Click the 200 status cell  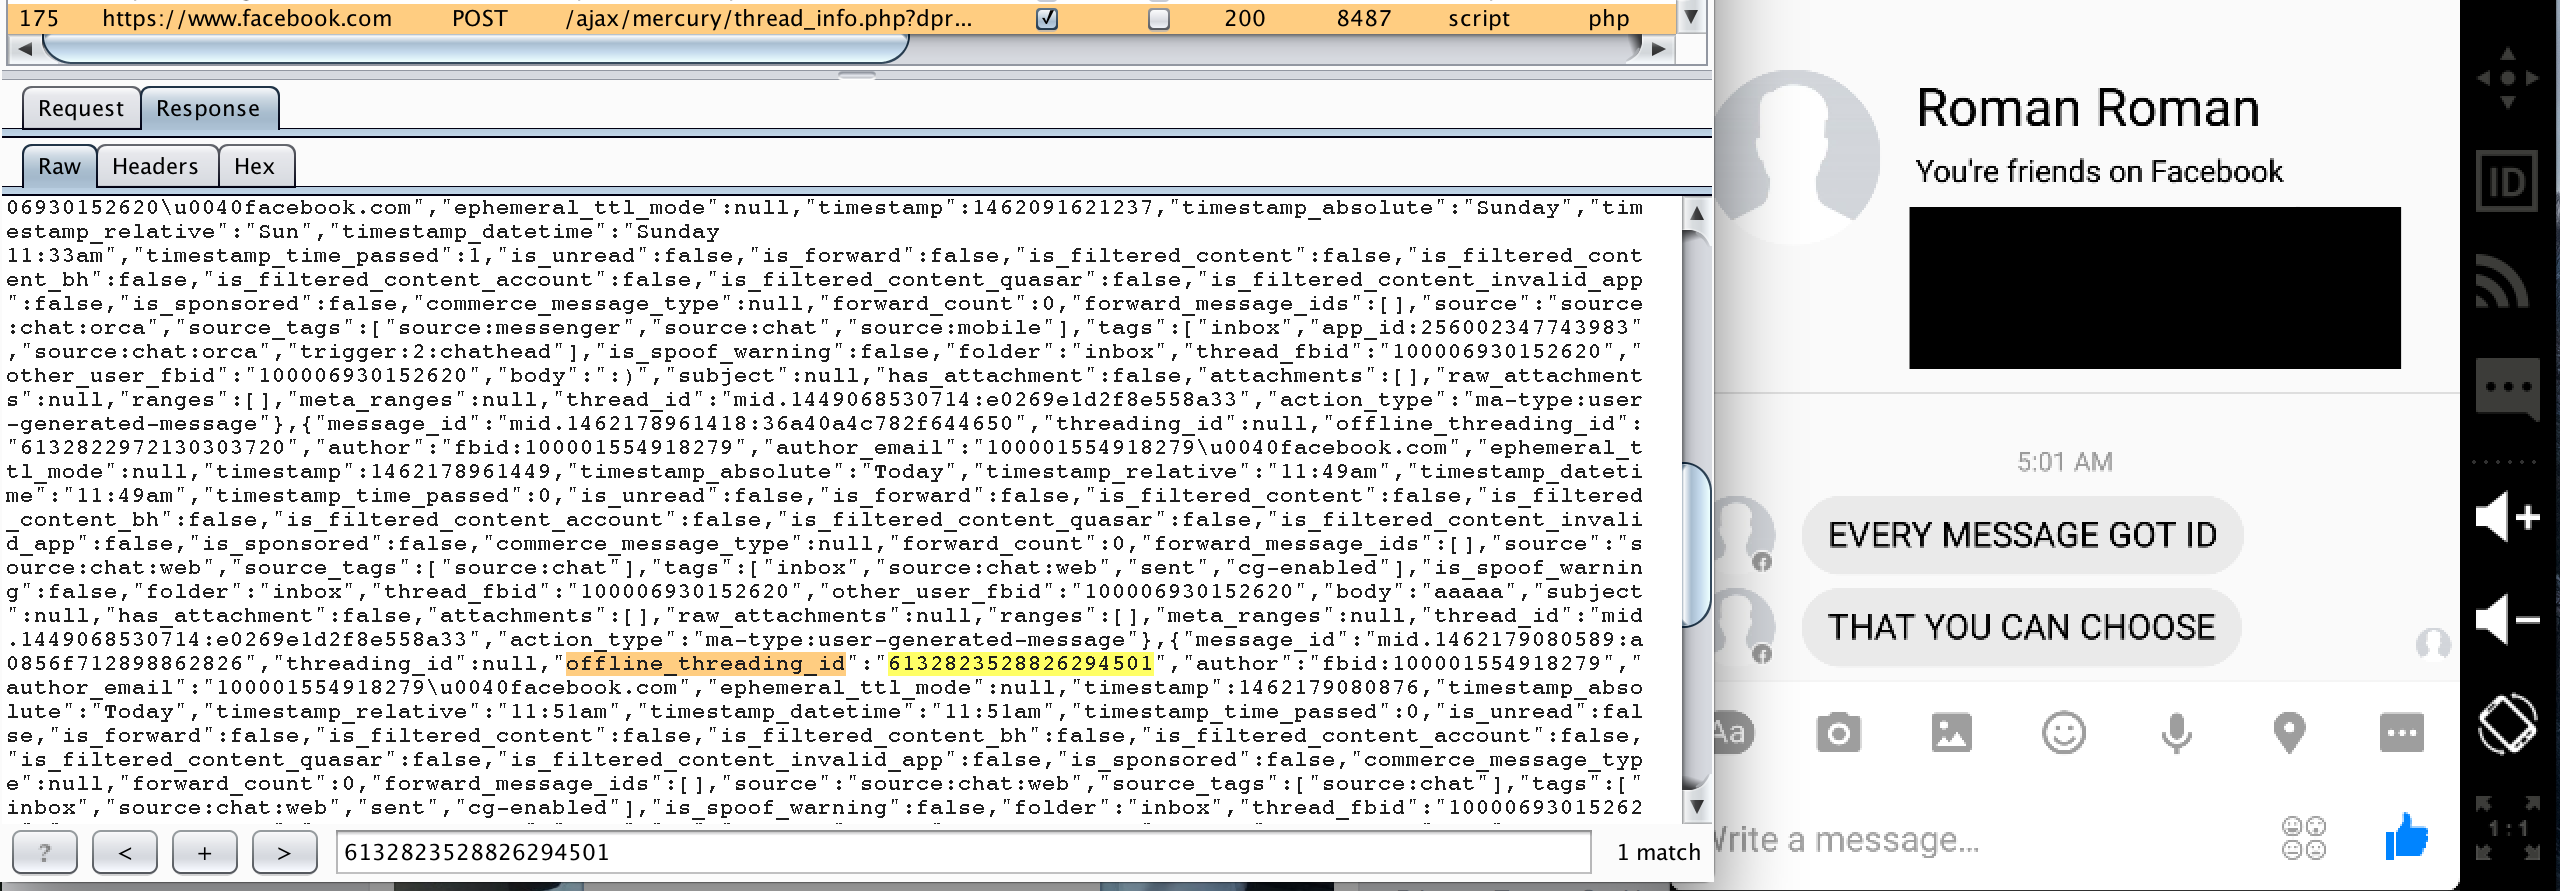[x=1244, y=18]
